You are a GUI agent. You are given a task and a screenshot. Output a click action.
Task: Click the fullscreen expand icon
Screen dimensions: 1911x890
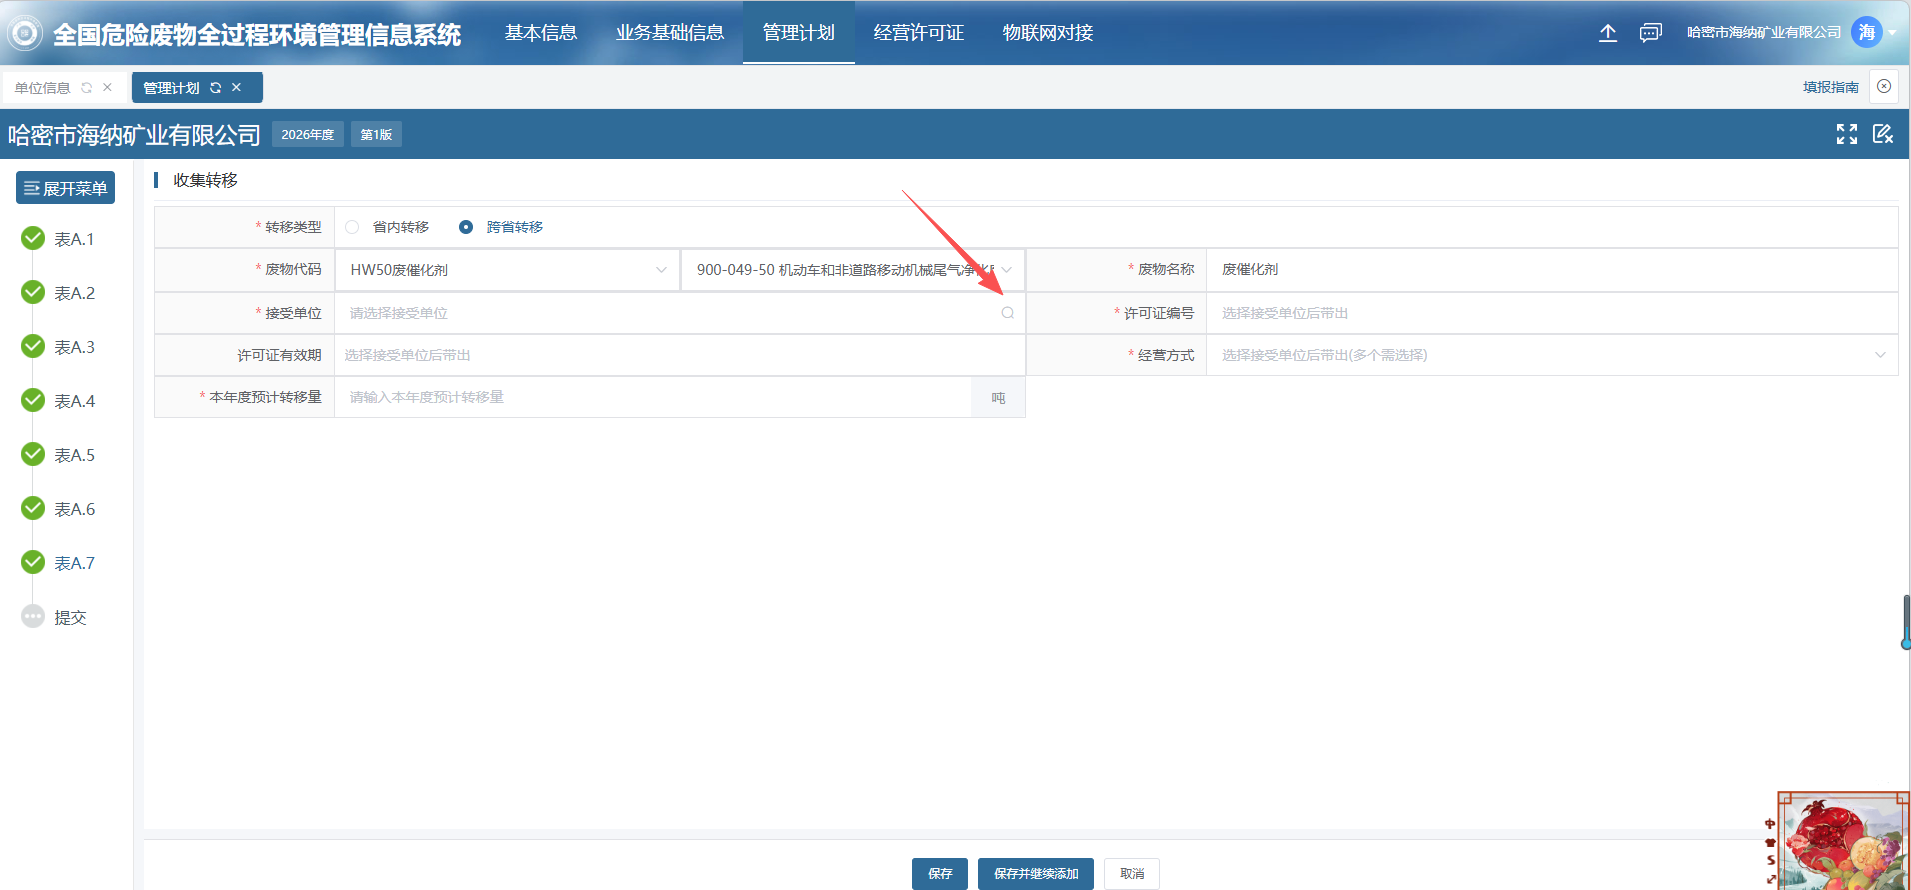[1846, 134]
